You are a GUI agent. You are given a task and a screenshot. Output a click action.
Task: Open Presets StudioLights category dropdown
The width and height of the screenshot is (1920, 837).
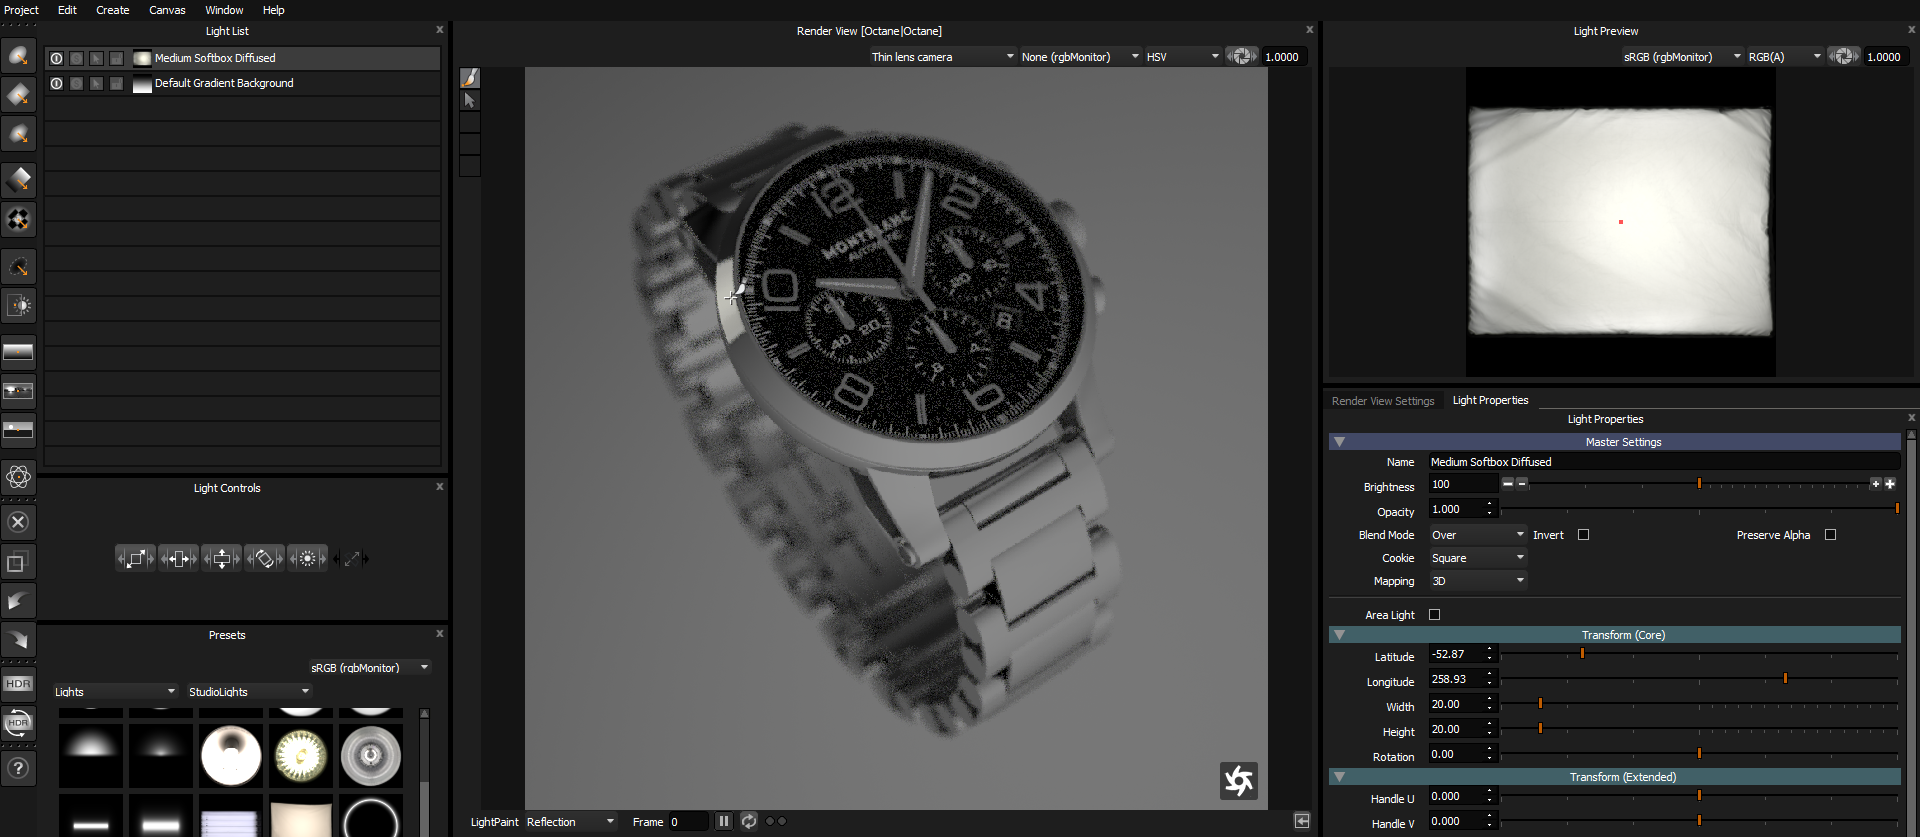pyautogui.click(x=248, y=692)
